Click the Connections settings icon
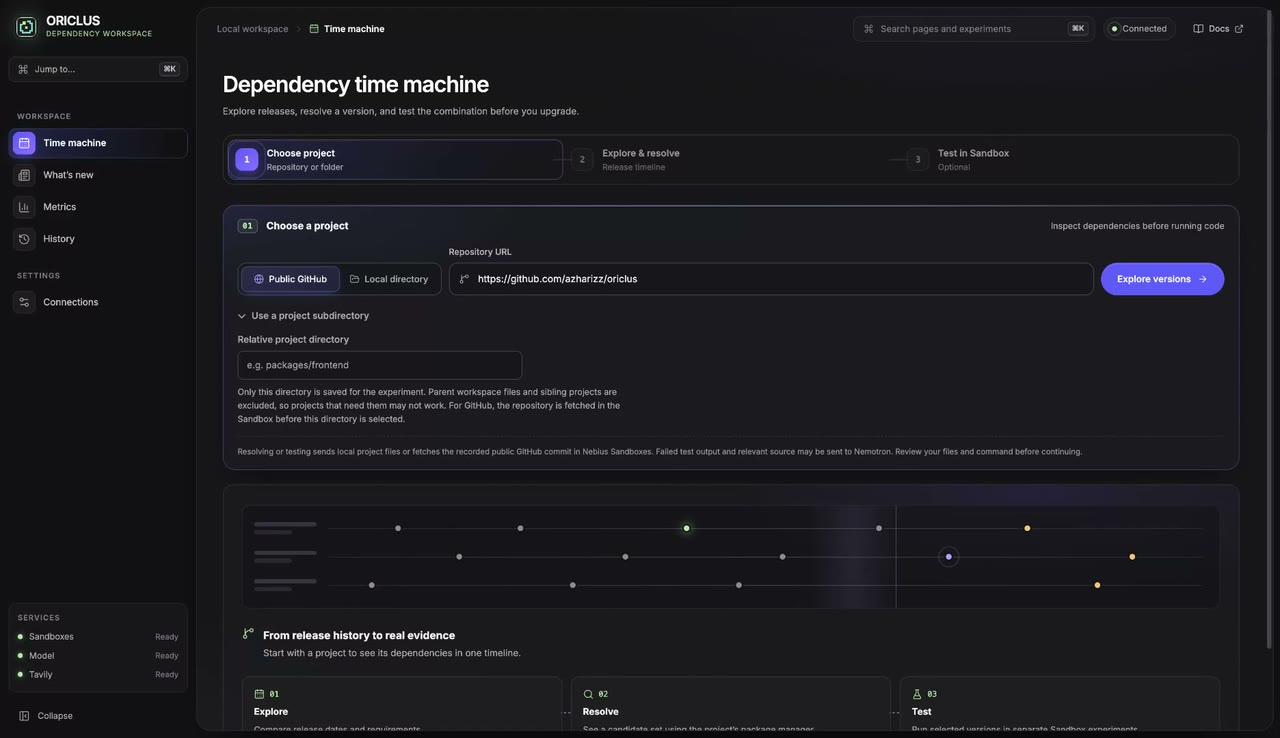The width and height of the screenshot is (1280, 738). click(x=24, y=302)
